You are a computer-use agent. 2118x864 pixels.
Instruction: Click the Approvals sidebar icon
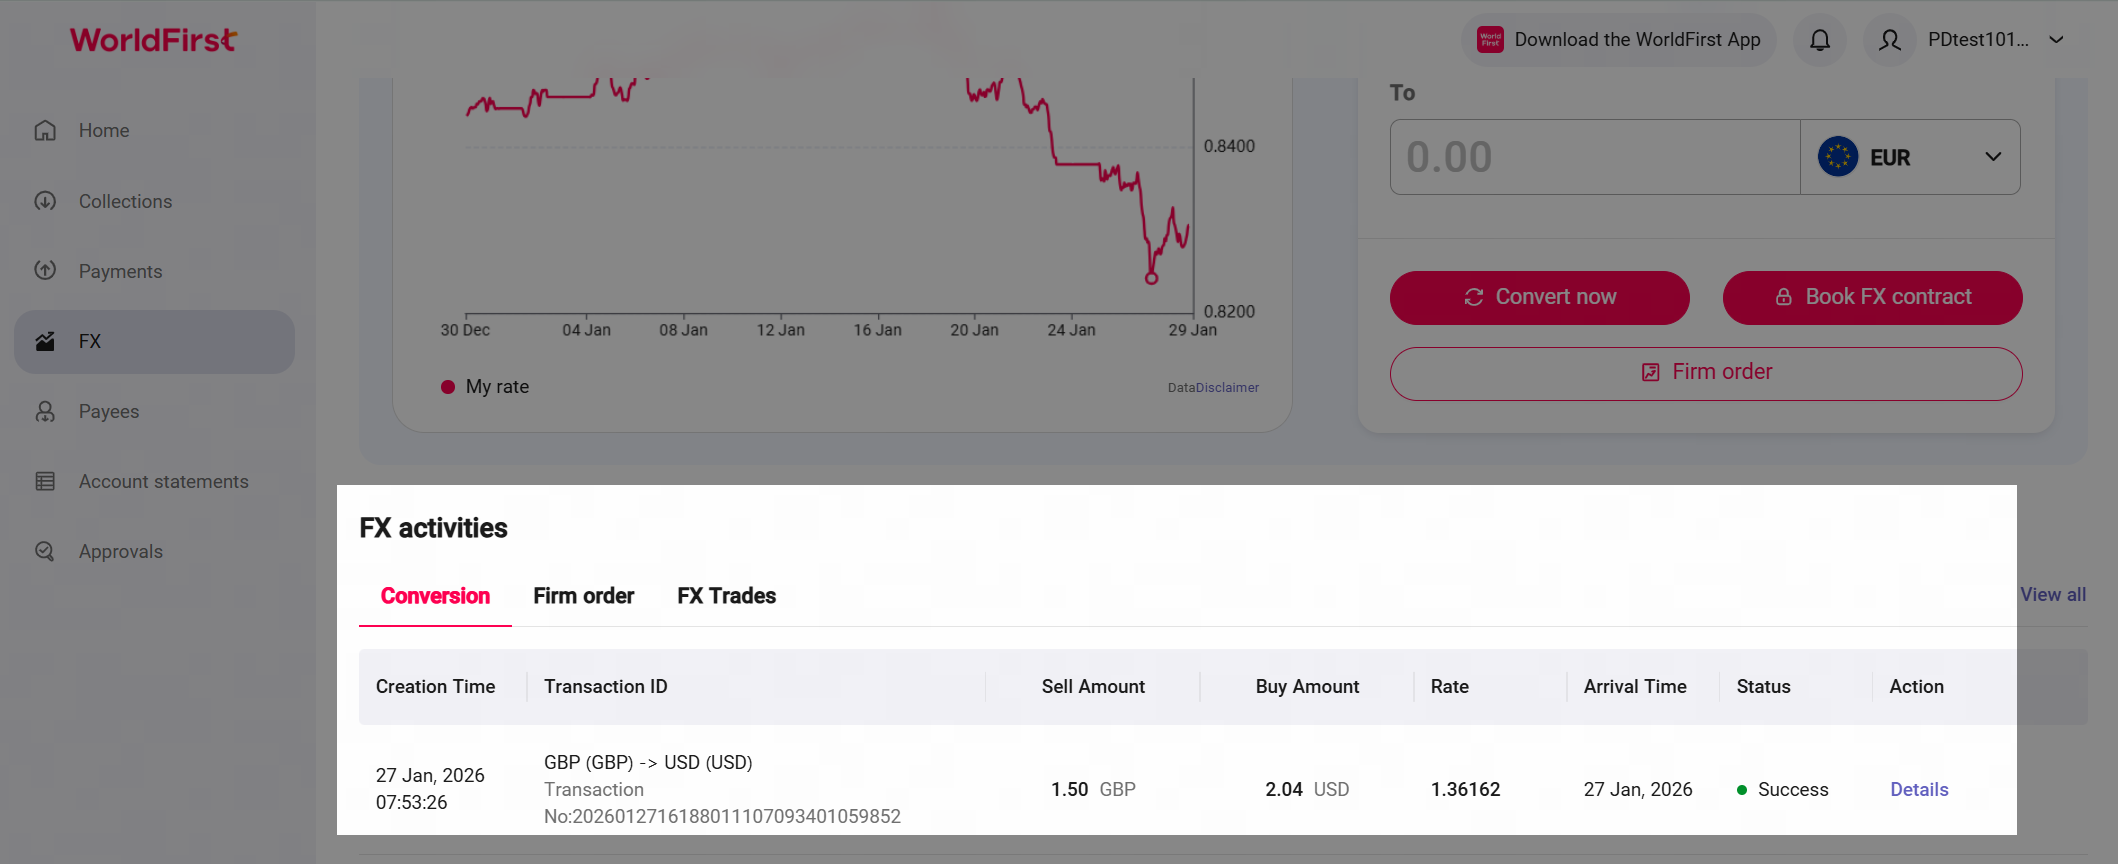click(x=45, y=551)
